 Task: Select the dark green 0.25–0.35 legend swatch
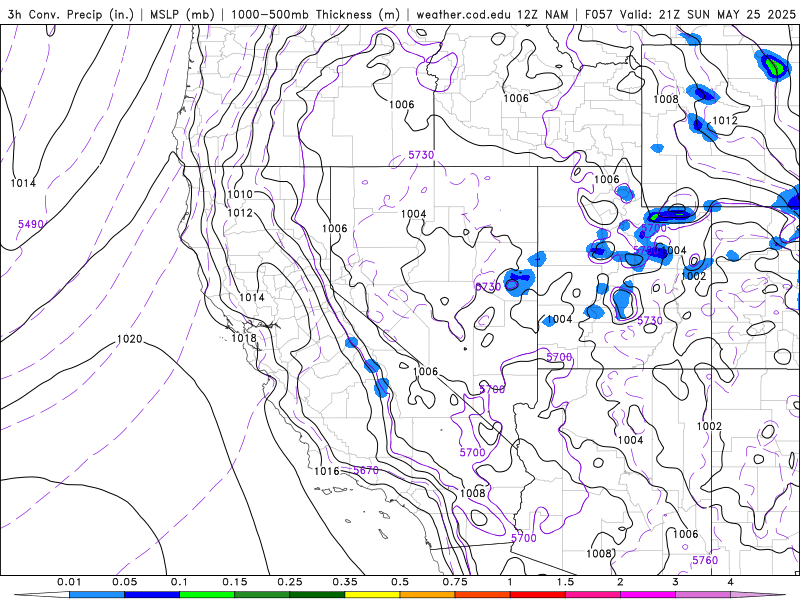coord(317,595)
